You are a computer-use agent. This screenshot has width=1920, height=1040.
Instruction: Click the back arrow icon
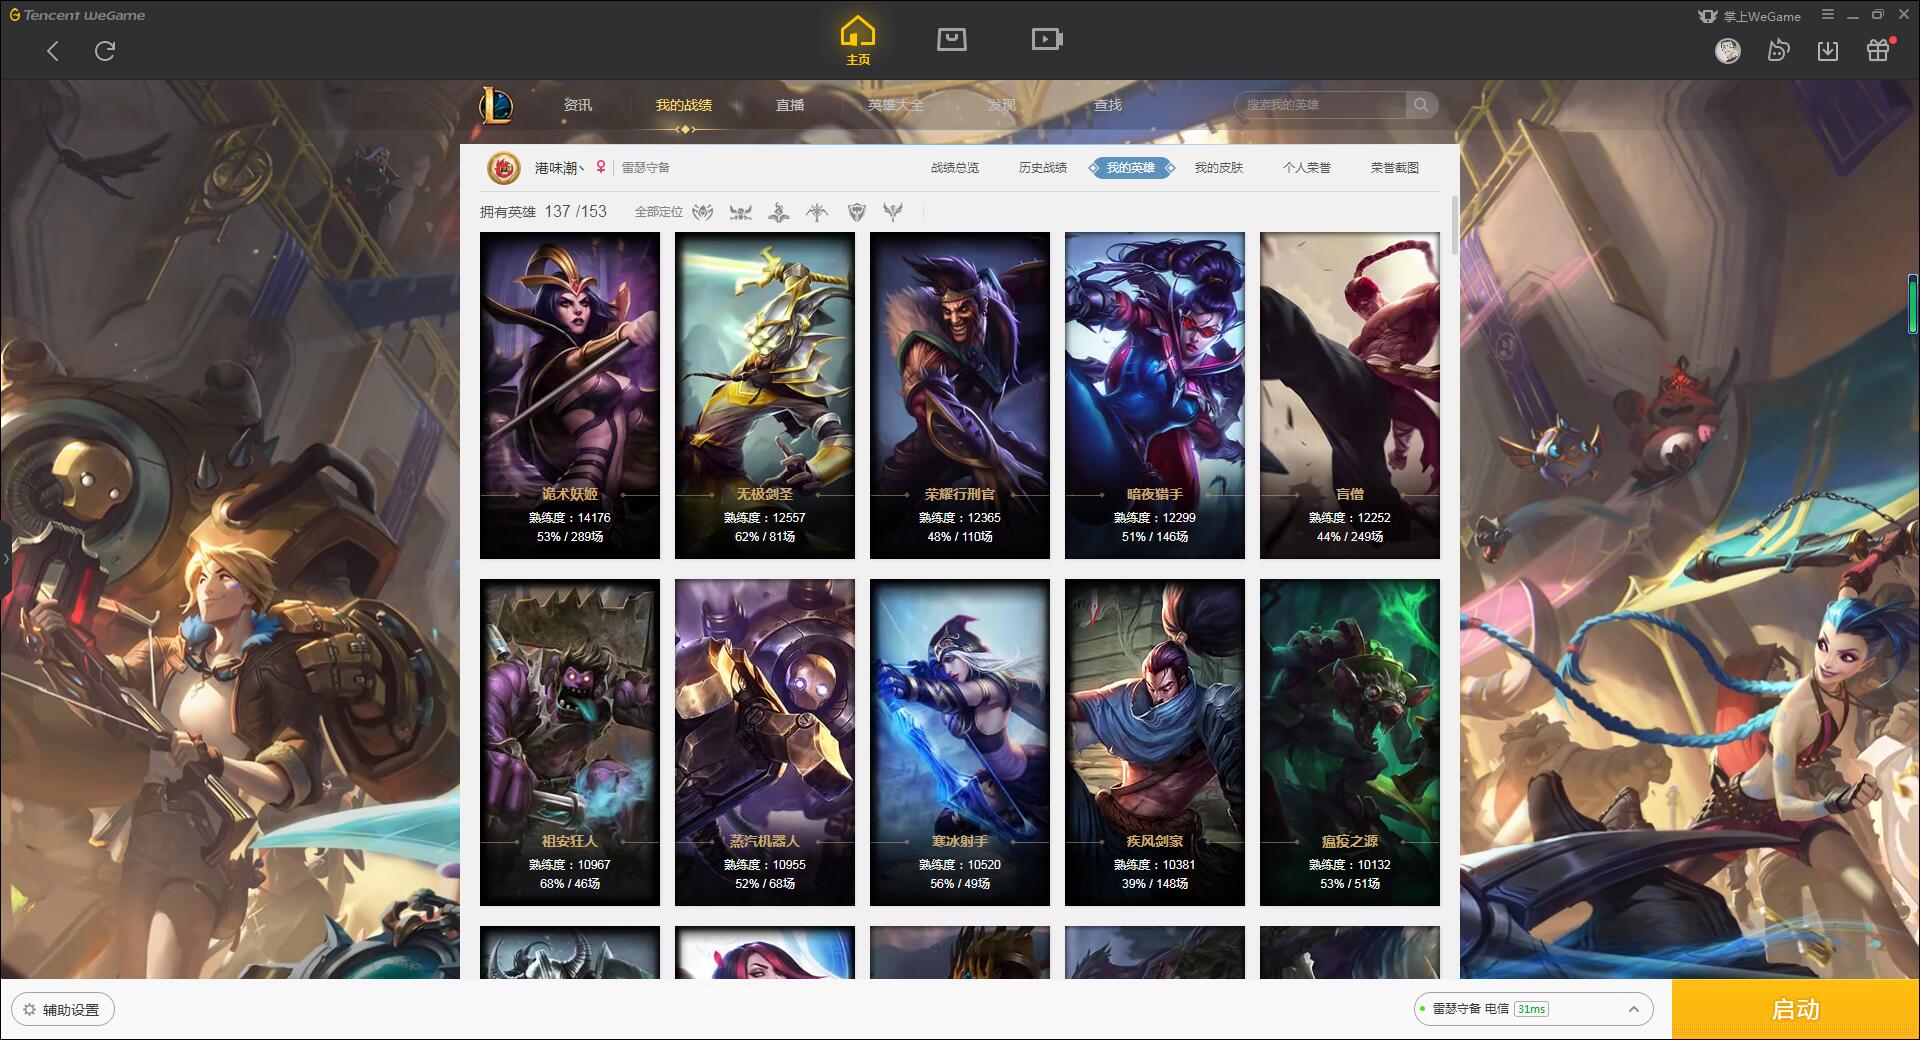53,51
